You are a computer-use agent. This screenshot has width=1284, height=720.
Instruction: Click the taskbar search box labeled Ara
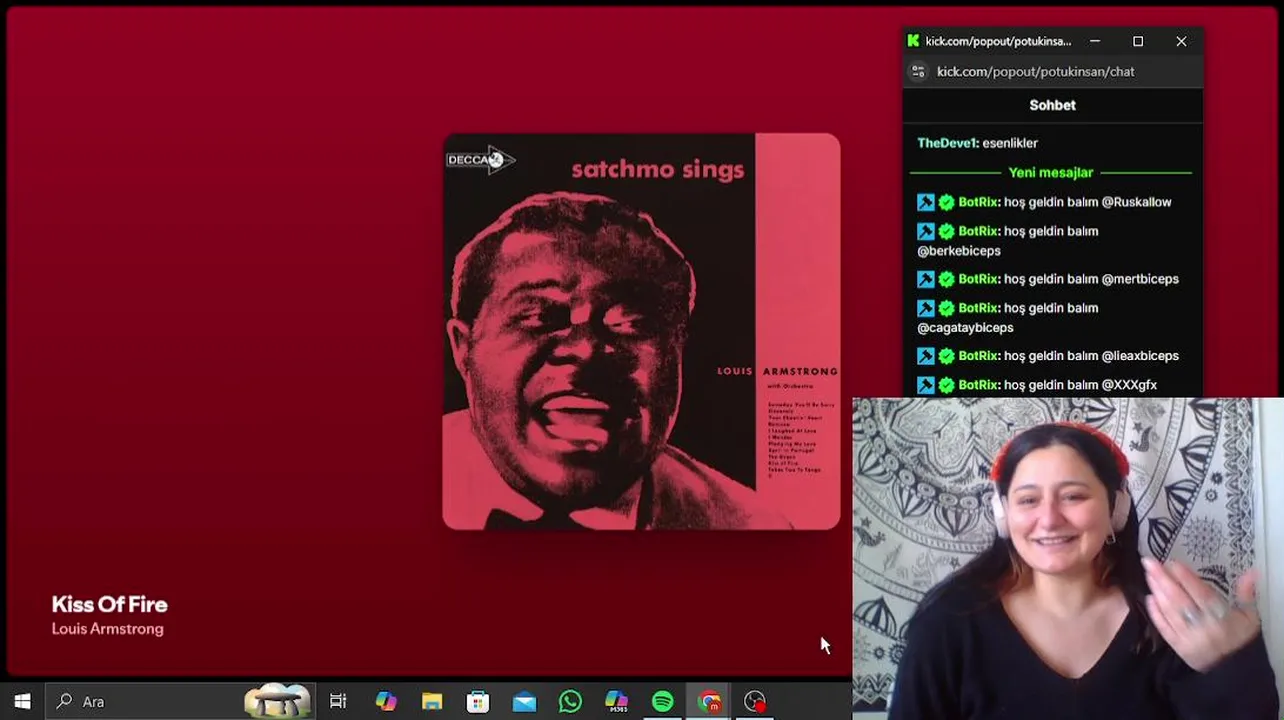180,701
